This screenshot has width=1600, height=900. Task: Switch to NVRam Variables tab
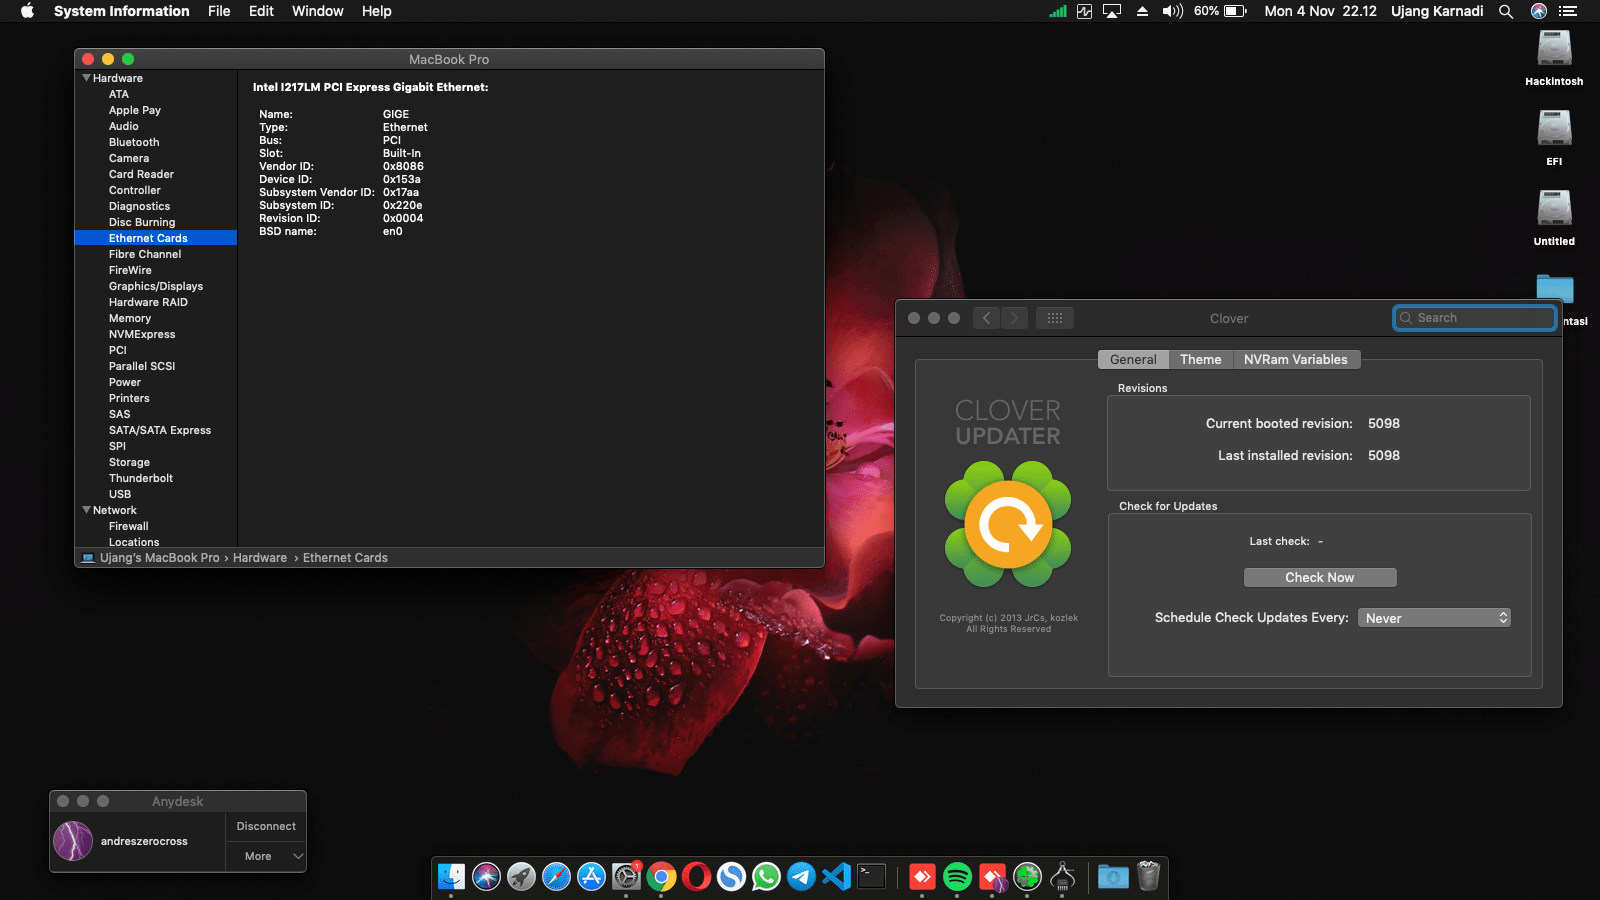tap(1296, 360)
